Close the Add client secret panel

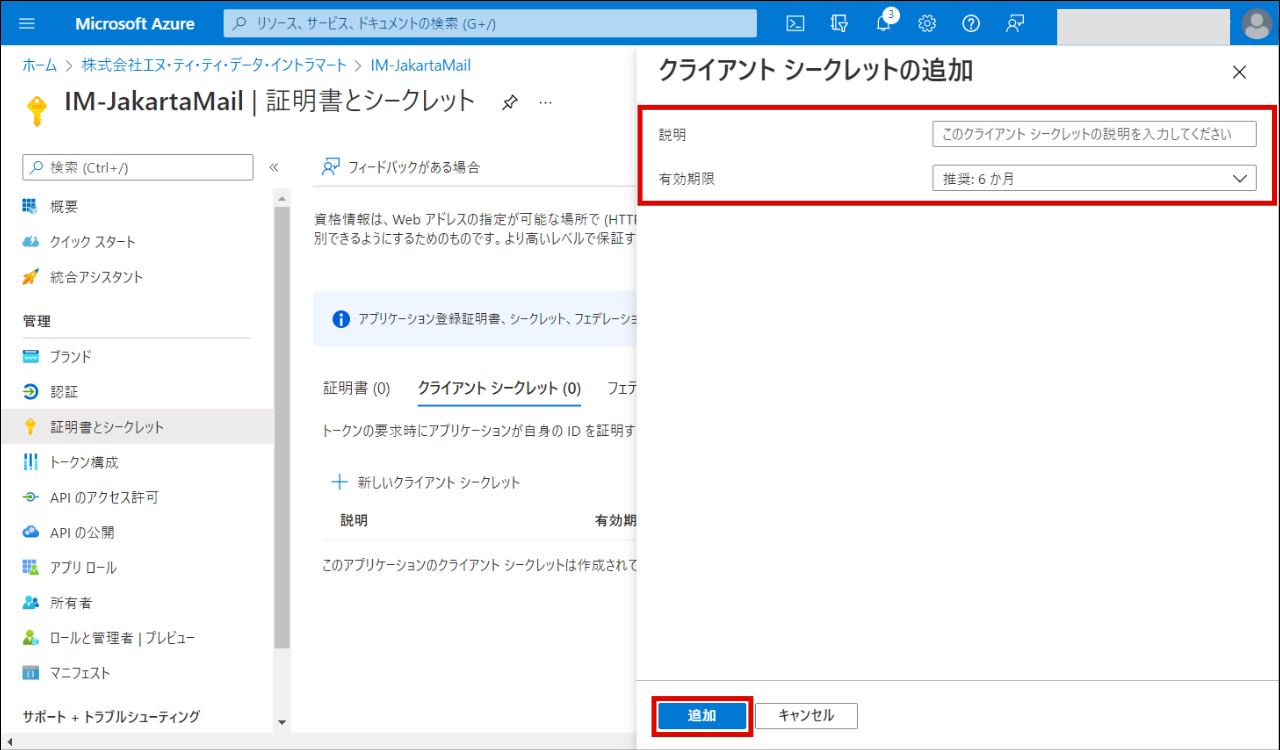coord(1240,72)
